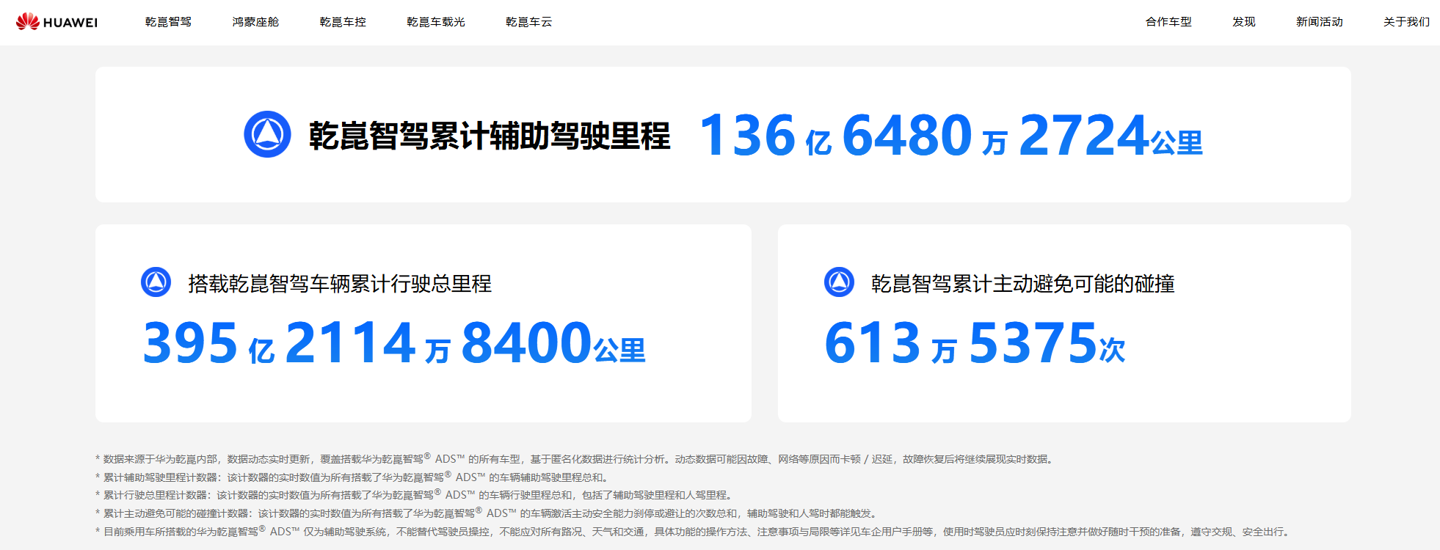Click the footnote about 累计主动避免可能的碰撞计数器
The width and height of the screenshot is (1440, 550).
(x=486, y=513)
